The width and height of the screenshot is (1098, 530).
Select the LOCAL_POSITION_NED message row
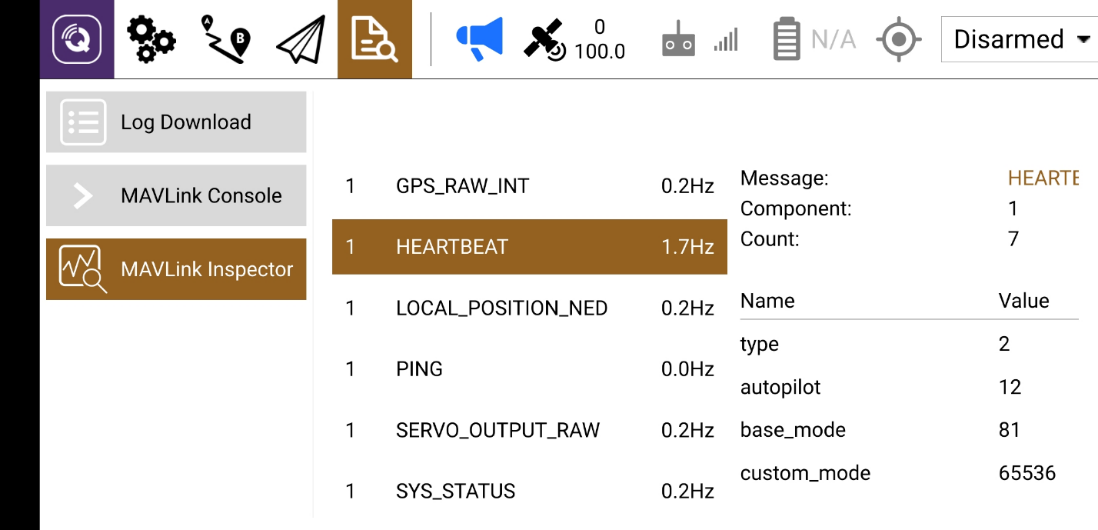coord(529,308)
